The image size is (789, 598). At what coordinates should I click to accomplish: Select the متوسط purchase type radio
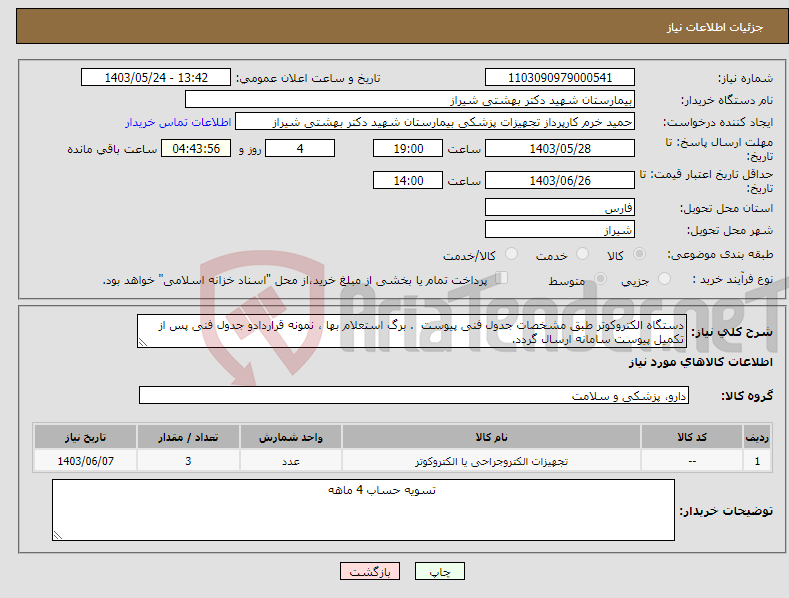click(600, 278)
